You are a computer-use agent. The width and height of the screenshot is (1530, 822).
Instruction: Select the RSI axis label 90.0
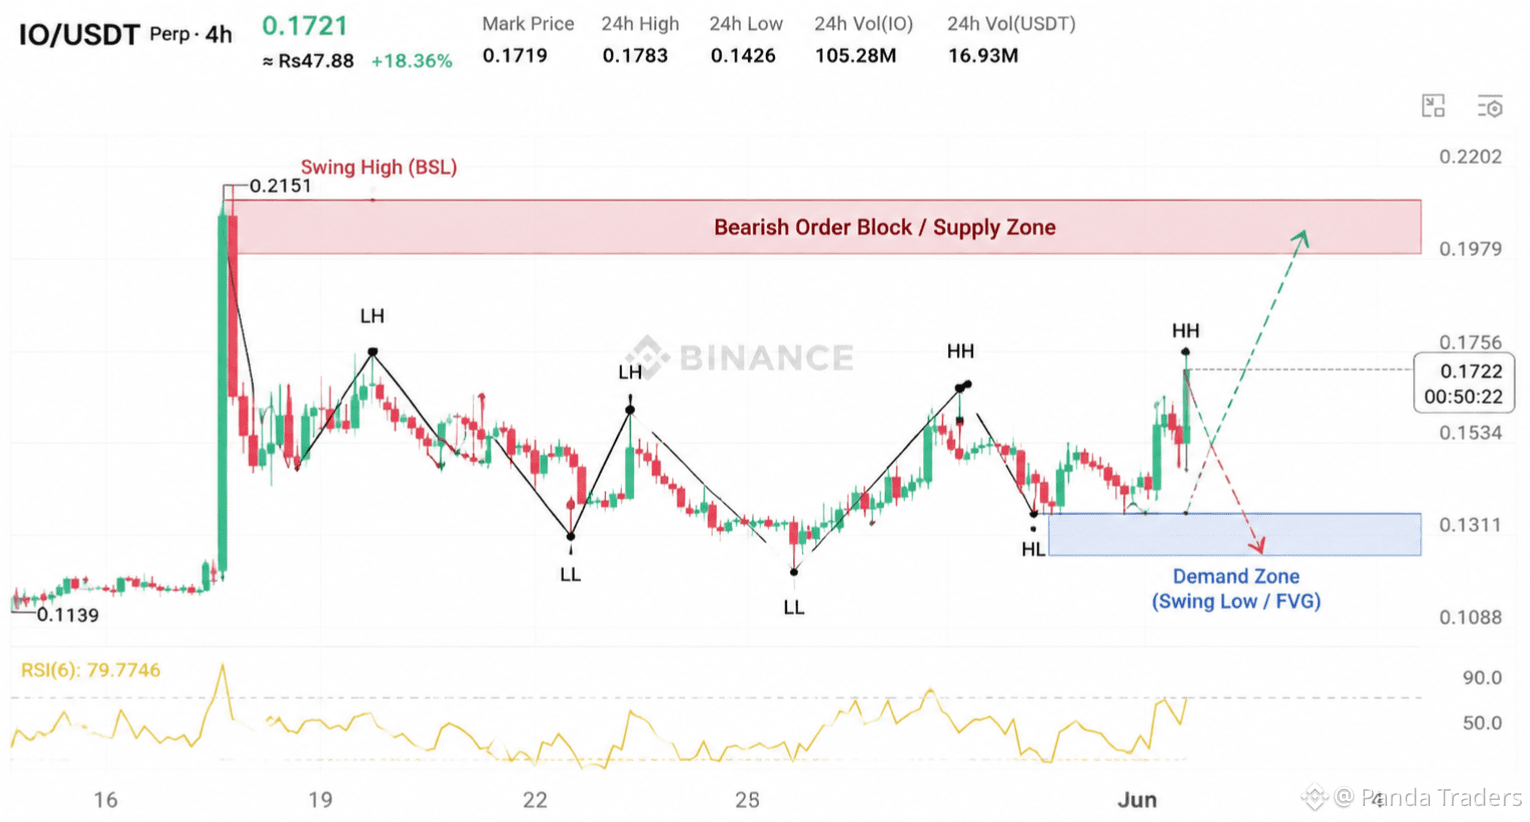tap(1482, 678)
